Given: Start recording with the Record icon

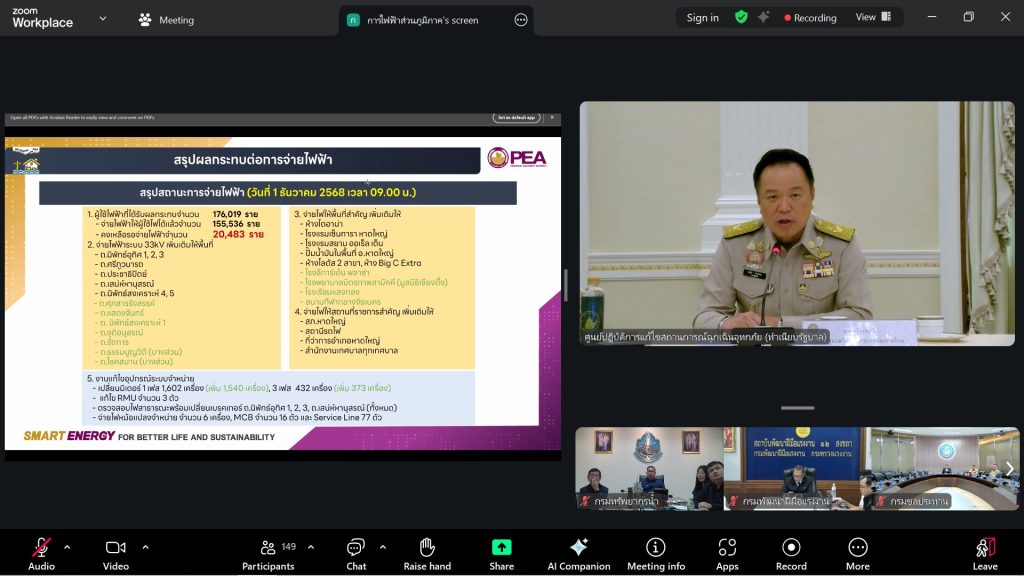Looking at the screenshot, I should pyautogui.click(x=791, y=547).
